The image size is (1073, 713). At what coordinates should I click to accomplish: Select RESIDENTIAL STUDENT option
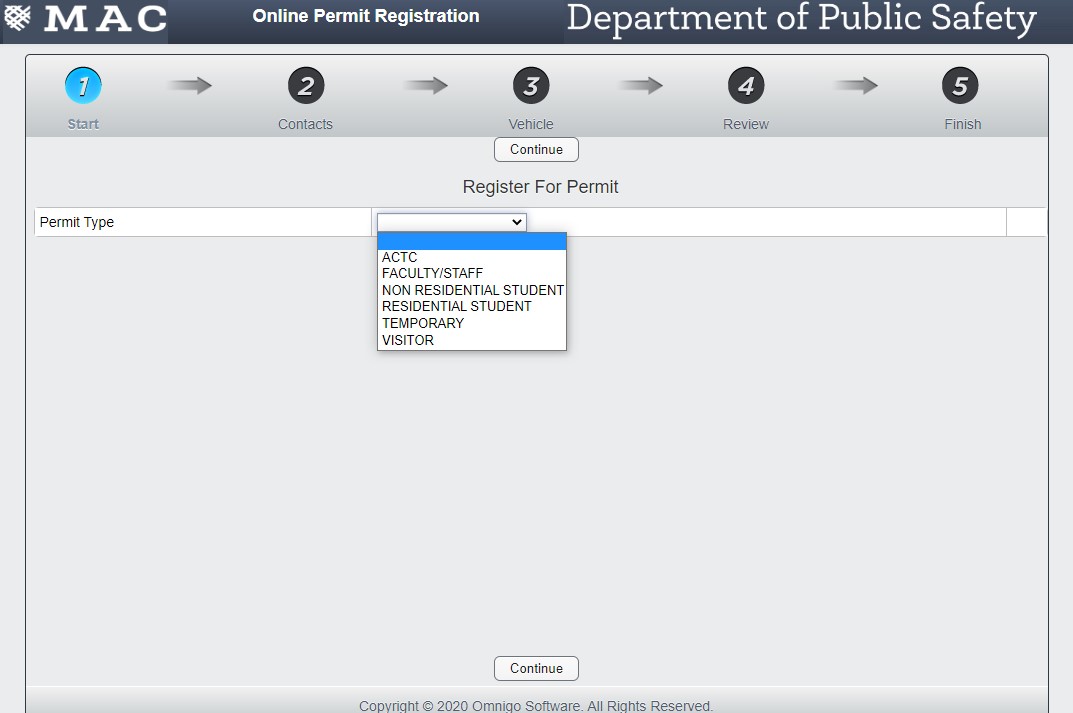(455, 306)
